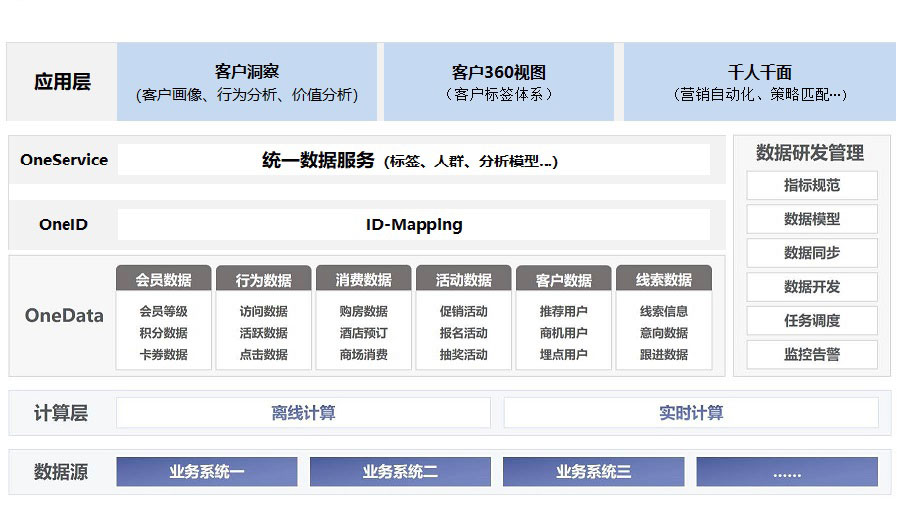Click the 会员数据 column header
897x513 pixels.
pos(163,280)
